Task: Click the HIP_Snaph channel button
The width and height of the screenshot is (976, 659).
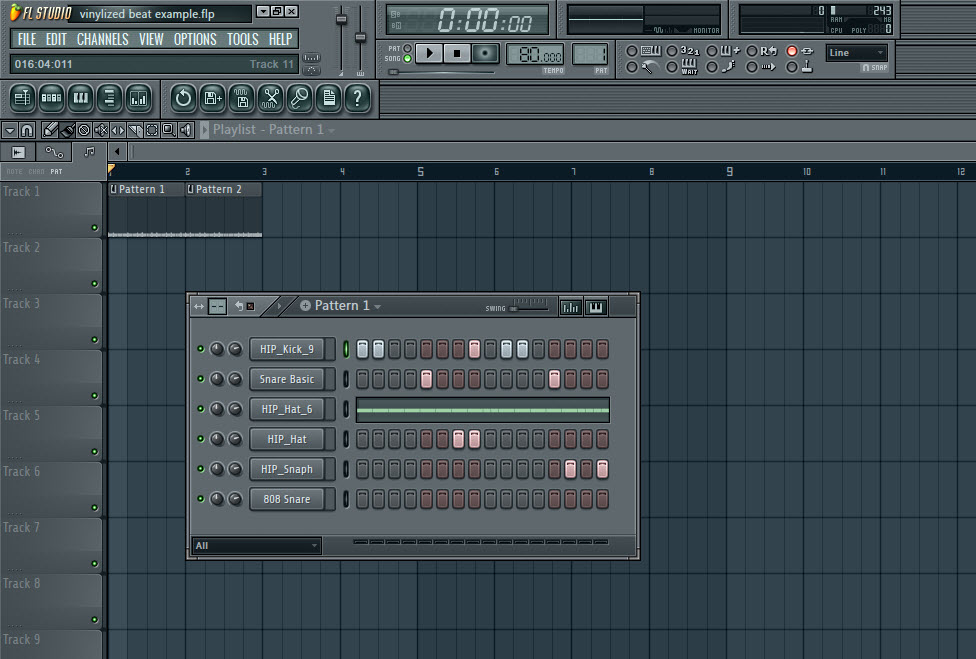Action: tap(287, 469)
